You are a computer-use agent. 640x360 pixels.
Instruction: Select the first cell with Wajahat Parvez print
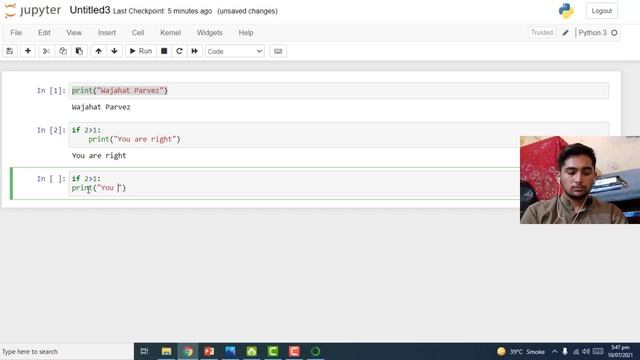click(x=339, y=91)
